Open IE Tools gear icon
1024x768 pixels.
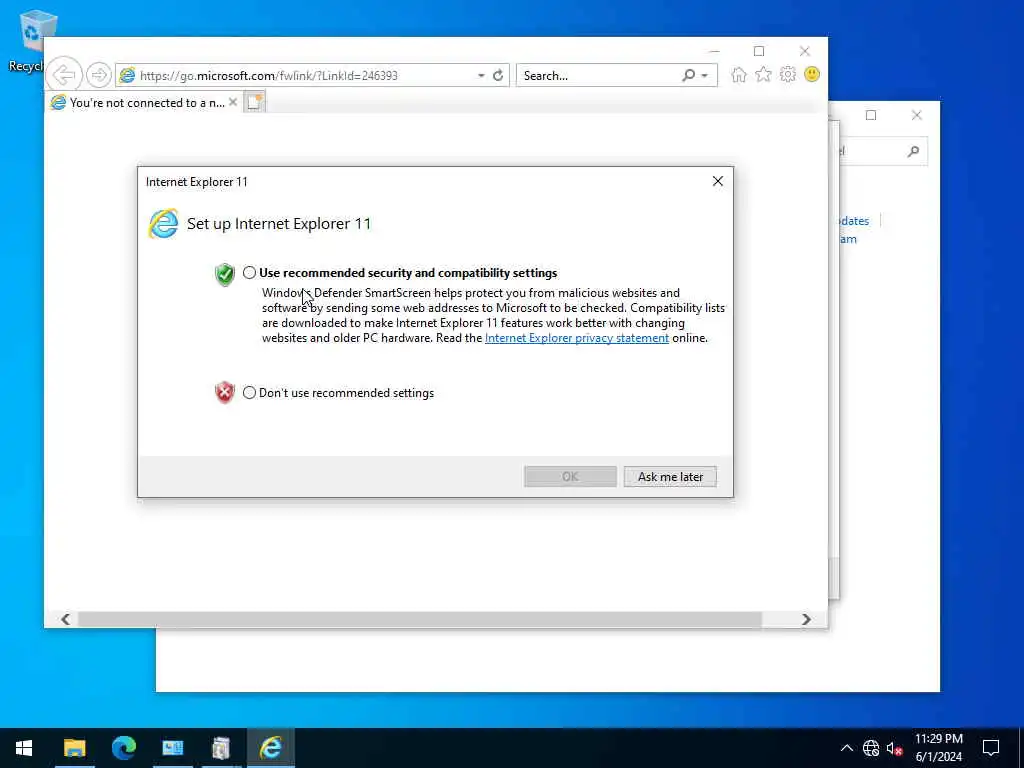click(788, 75)
